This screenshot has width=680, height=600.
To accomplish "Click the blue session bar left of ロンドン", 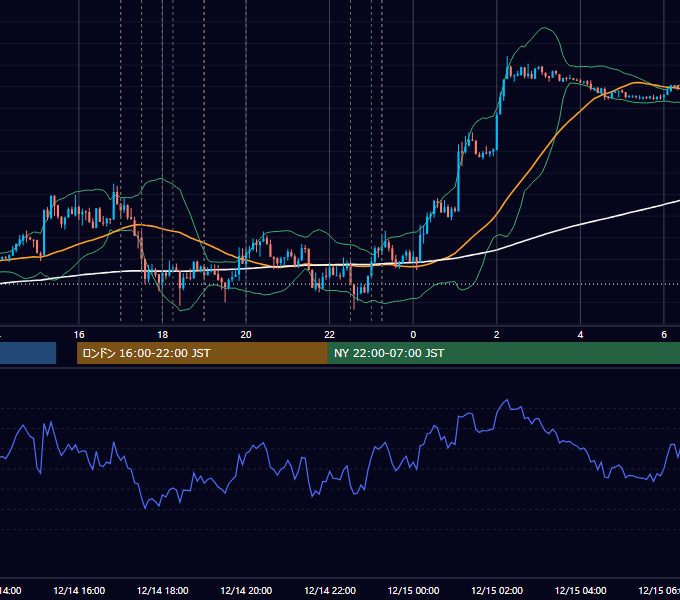I will pos(28,353).
